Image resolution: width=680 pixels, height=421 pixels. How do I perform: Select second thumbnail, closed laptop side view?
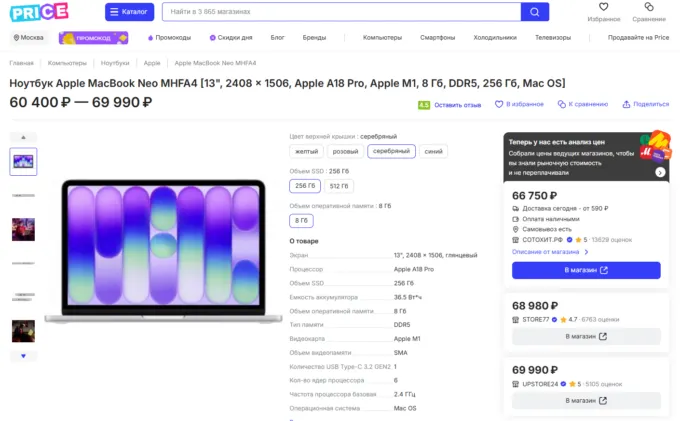[x=23, y=196]
